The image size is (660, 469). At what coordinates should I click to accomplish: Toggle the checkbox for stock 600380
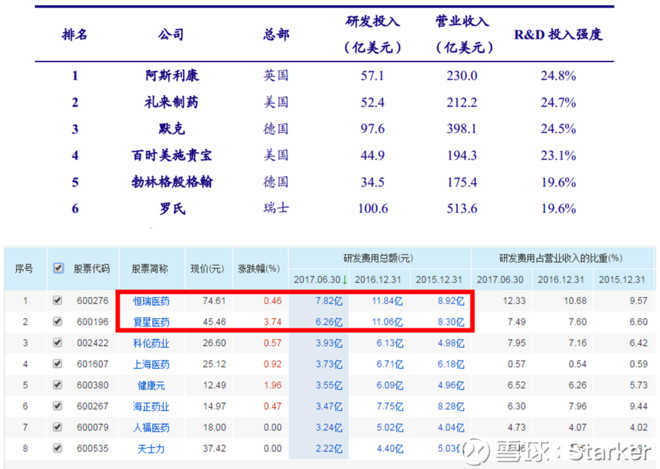coord(58,385)
